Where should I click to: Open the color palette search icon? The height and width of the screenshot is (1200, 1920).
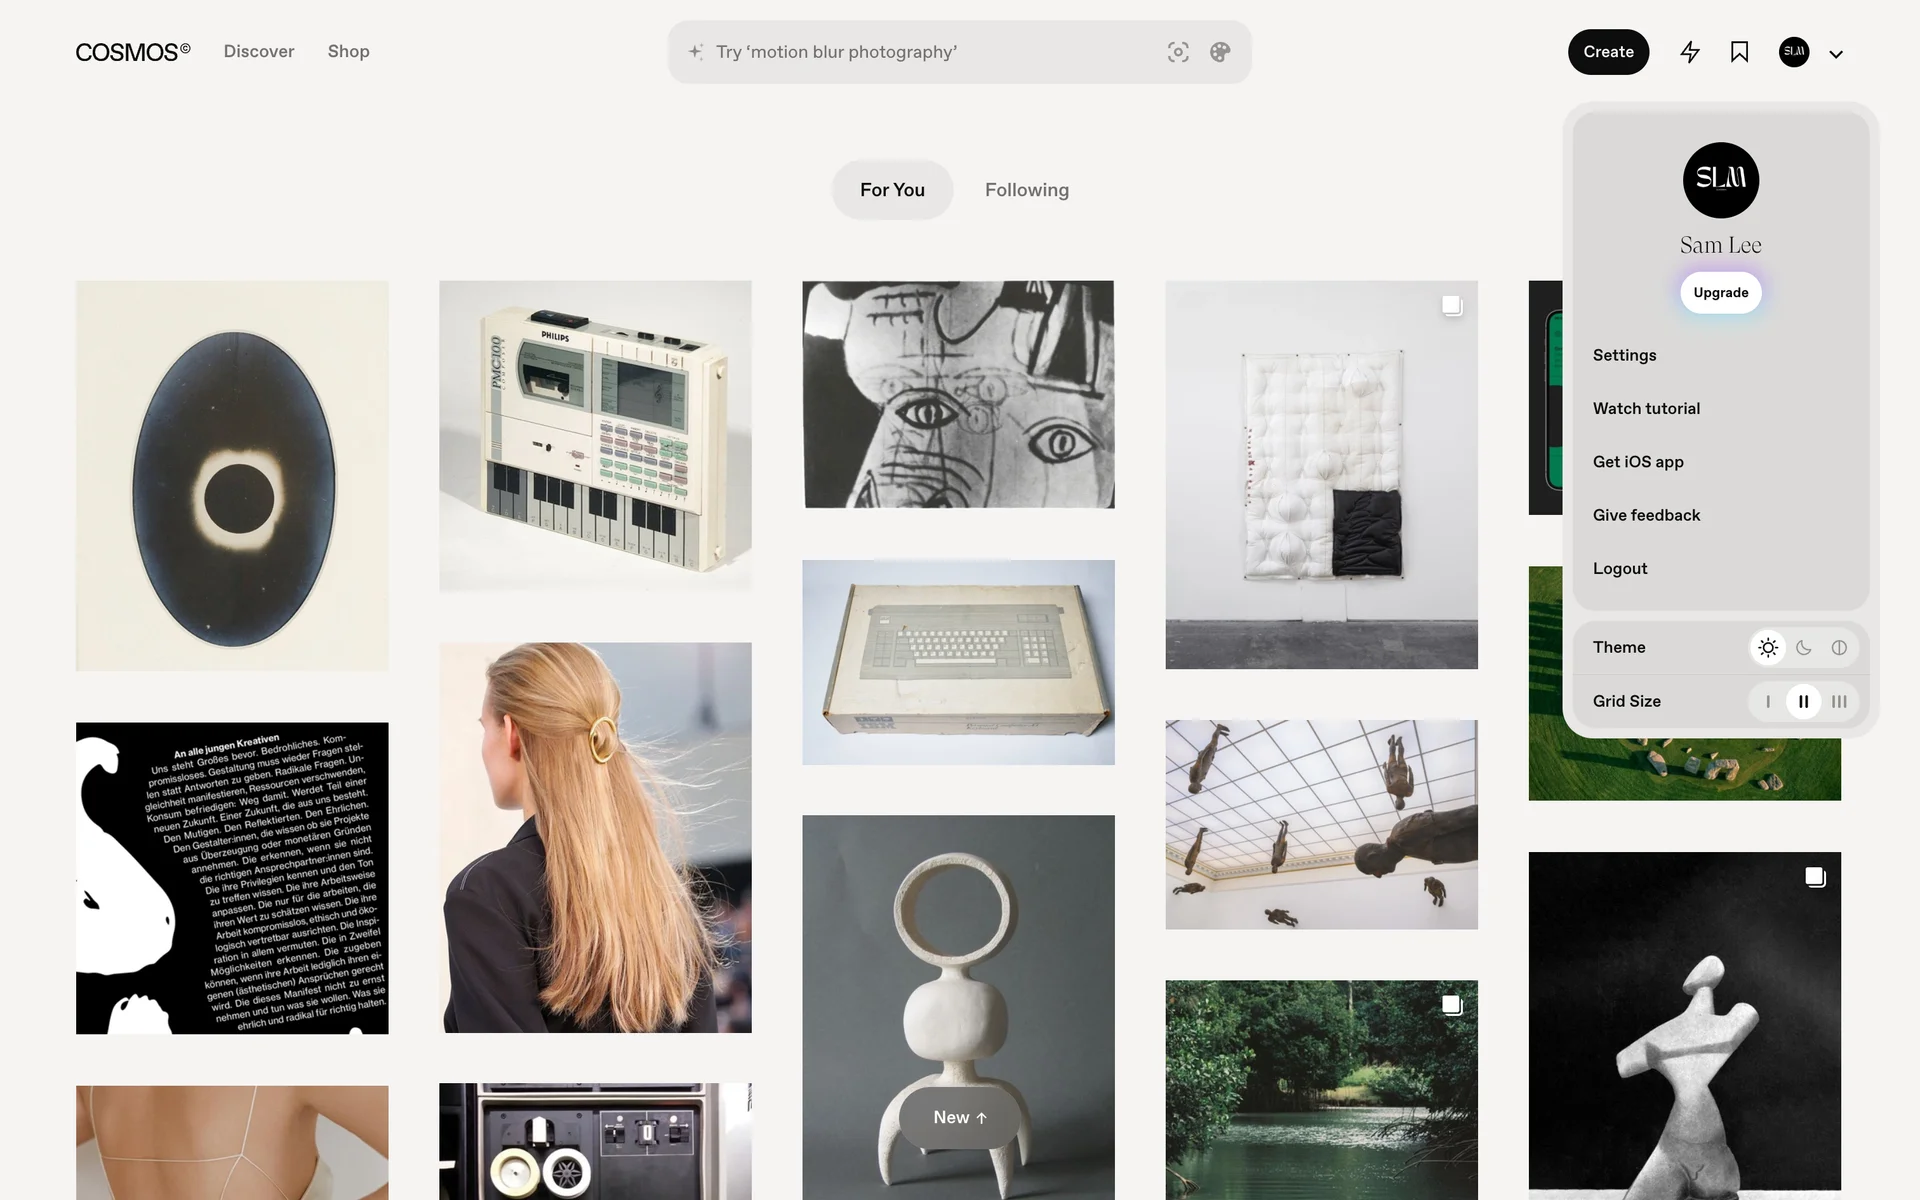[1220, 52]
